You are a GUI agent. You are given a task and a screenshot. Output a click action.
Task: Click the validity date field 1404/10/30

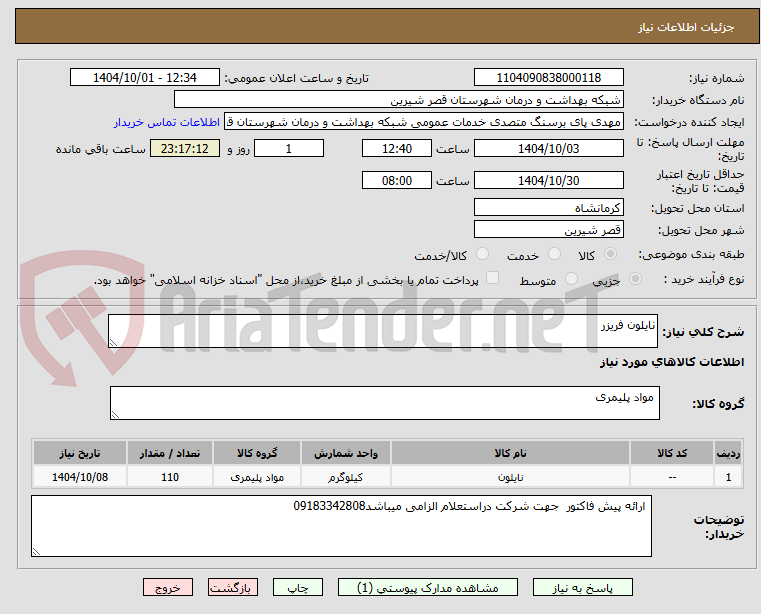[x=548, y=181]
